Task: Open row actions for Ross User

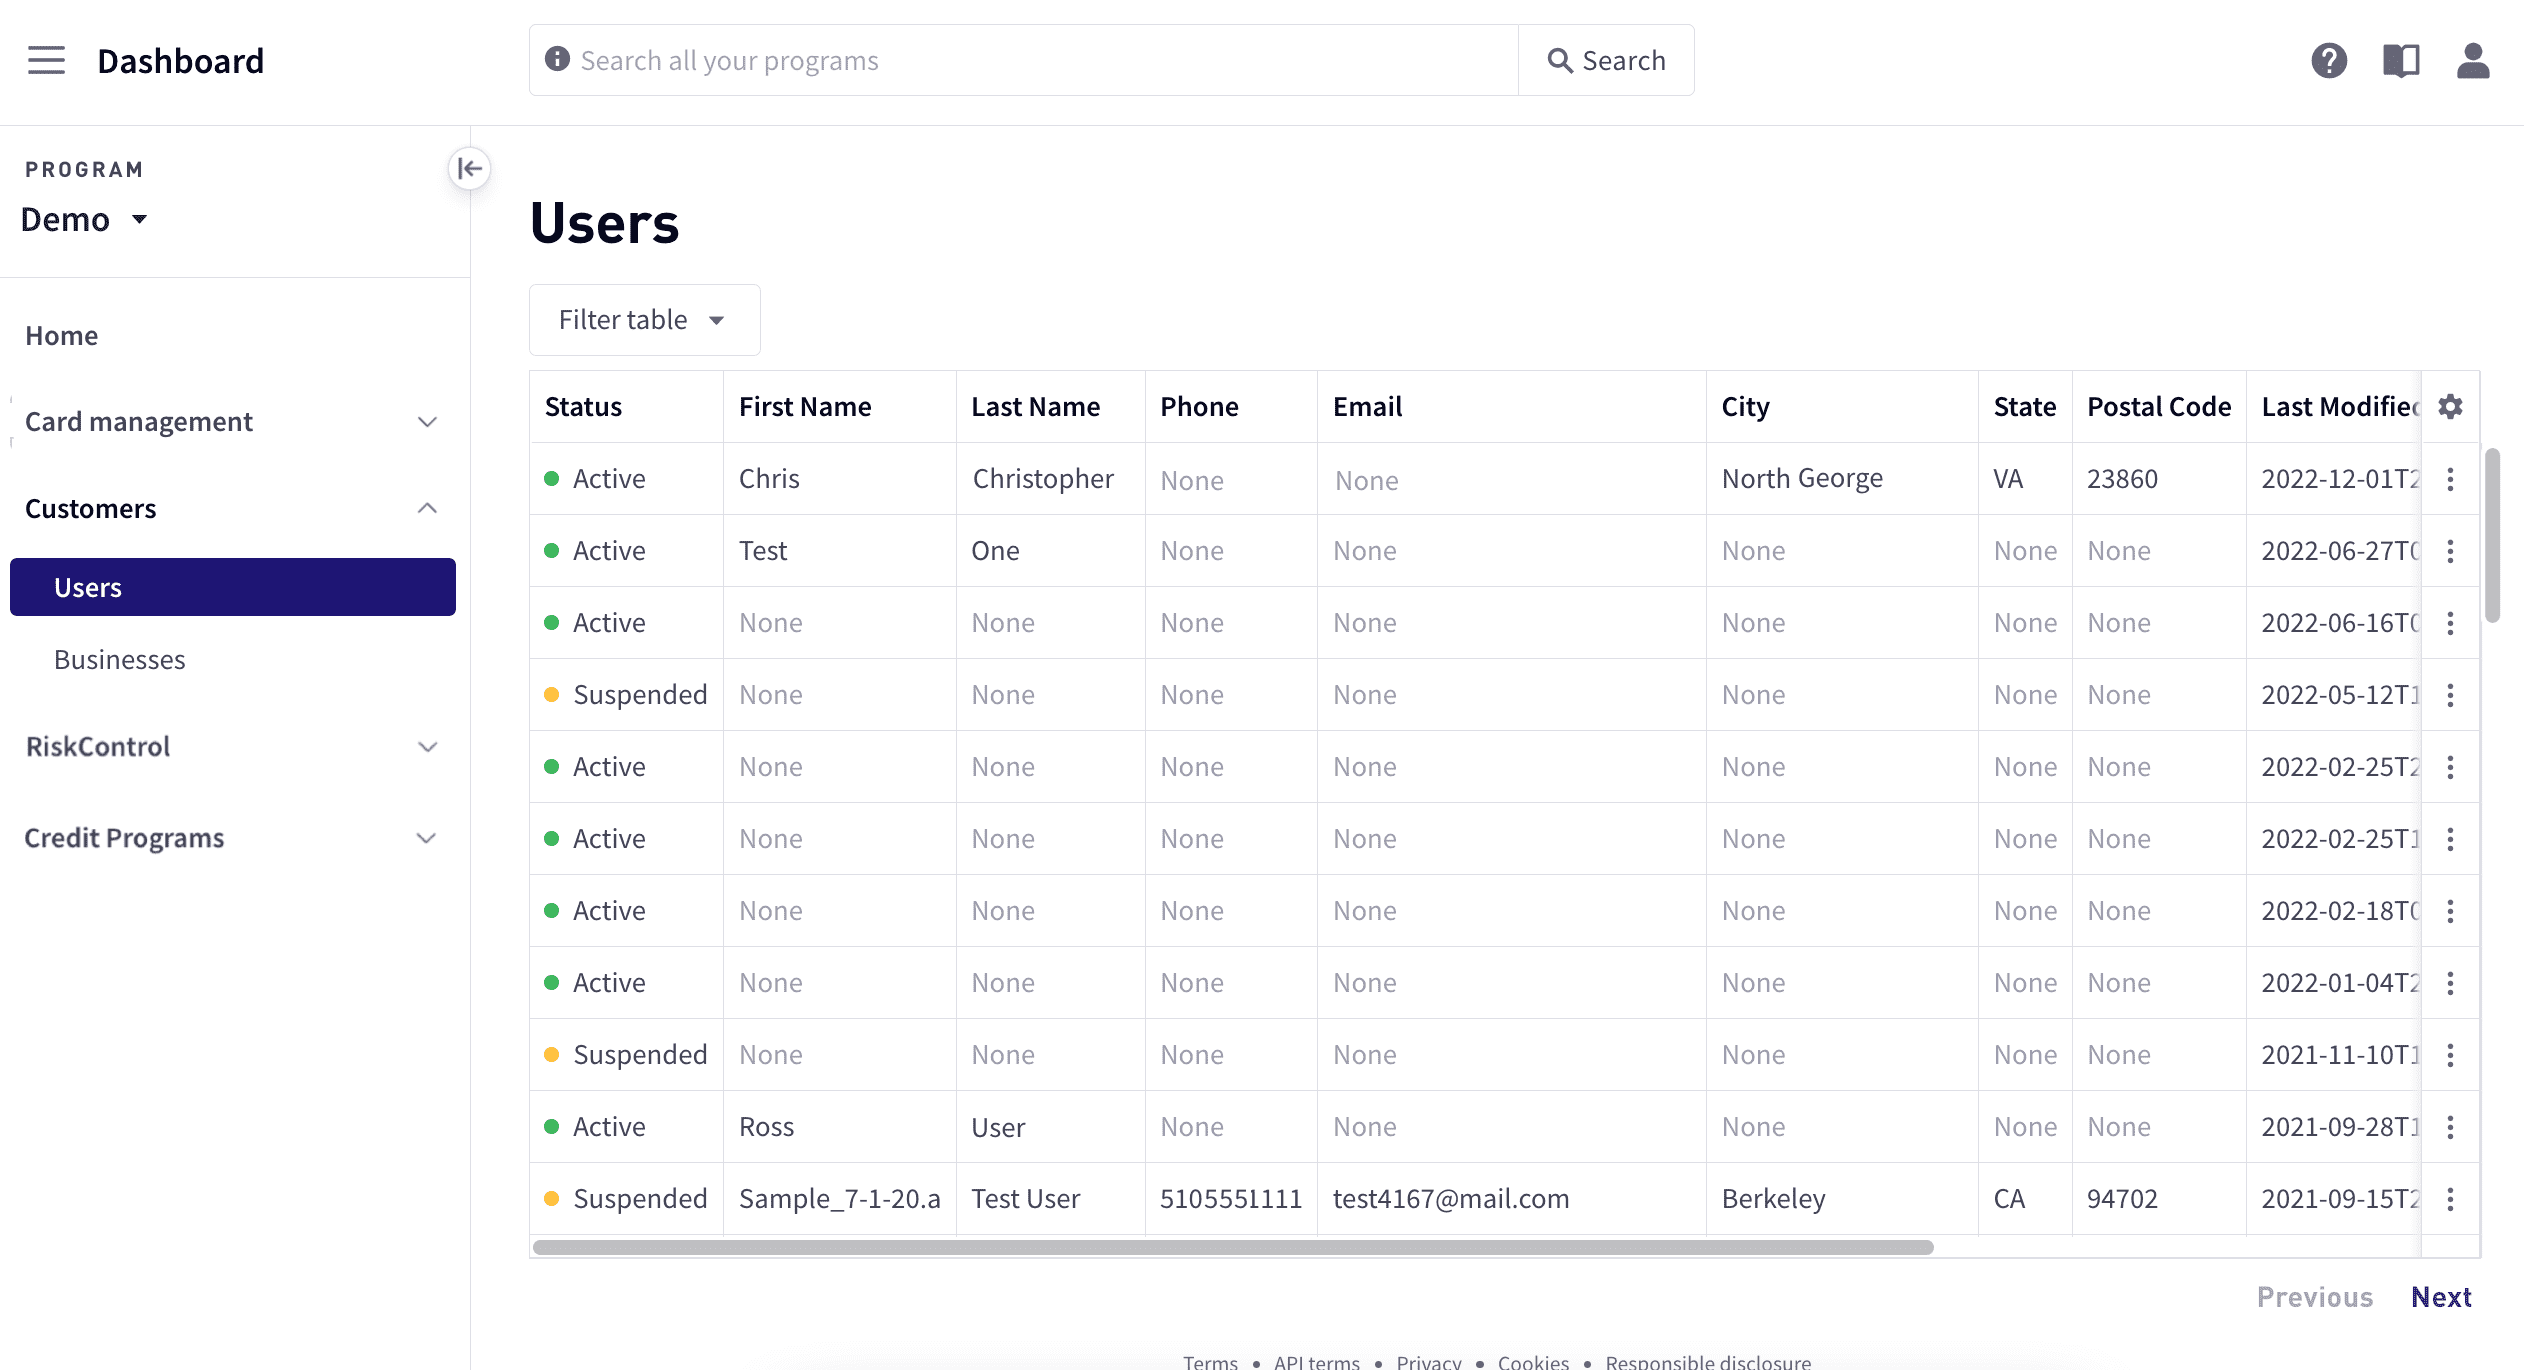Action: (2450, 1127)
